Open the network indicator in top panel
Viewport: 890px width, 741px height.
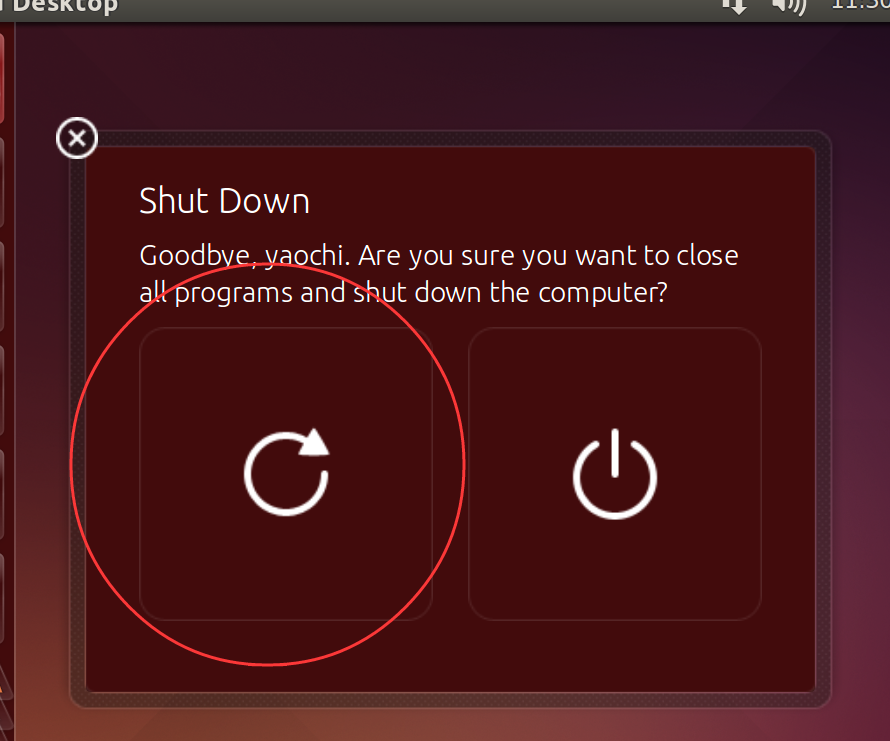click(x=734, y=7)
